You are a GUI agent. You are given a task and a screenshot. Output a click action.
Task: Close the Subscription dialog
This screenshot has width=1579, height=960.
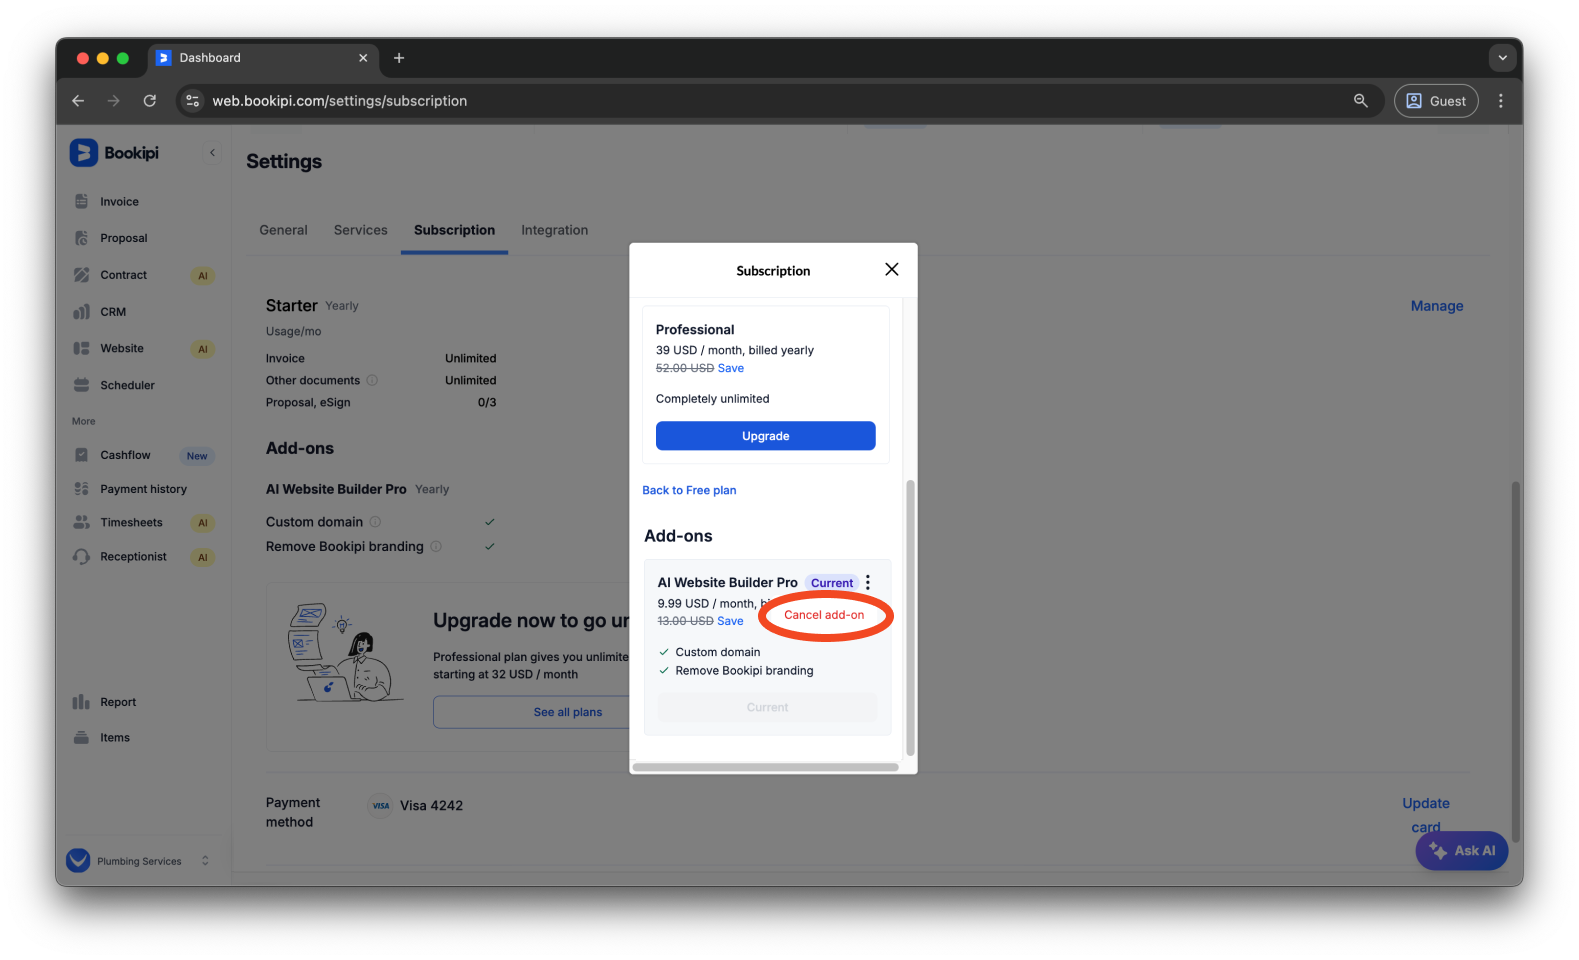[892, 270]
